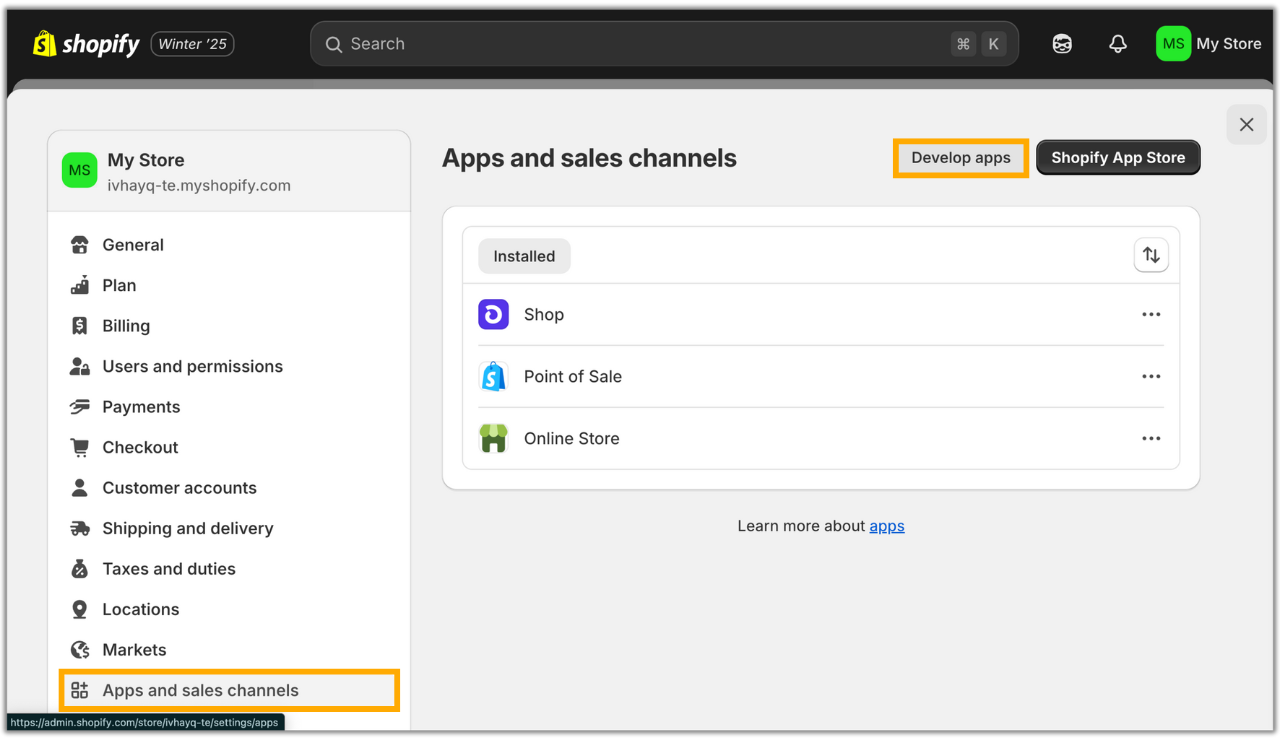Close the settings panel
Viewport: 1280px width, 740px height.
point(1246,125)
